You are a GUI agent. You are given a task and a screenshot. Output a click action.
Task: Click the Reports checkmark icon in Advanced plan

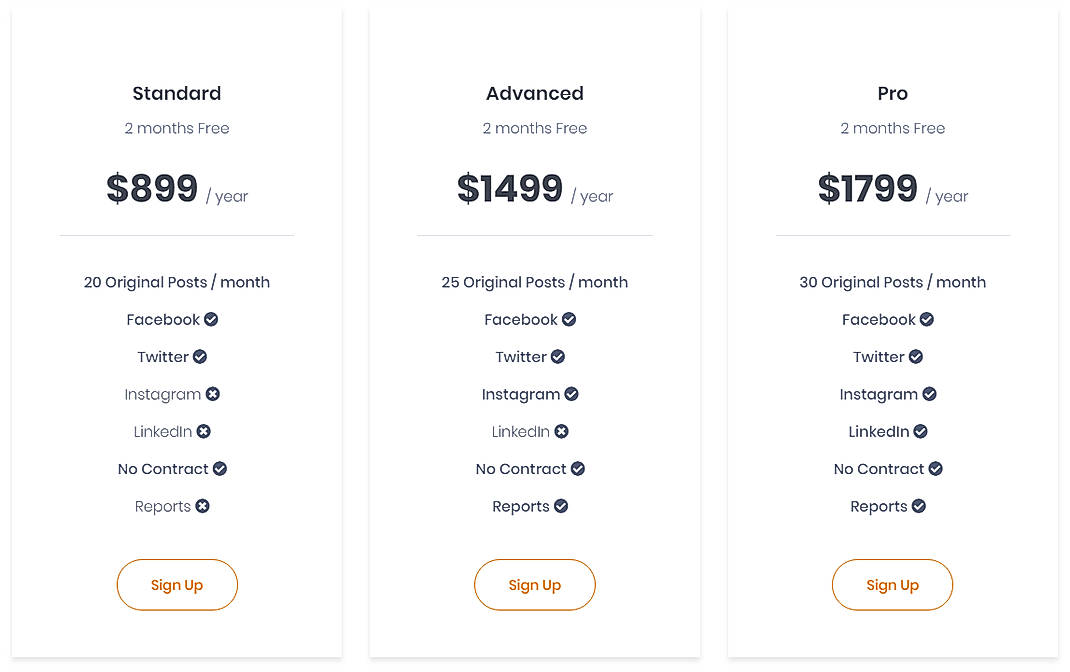click(x=562, y=506)
